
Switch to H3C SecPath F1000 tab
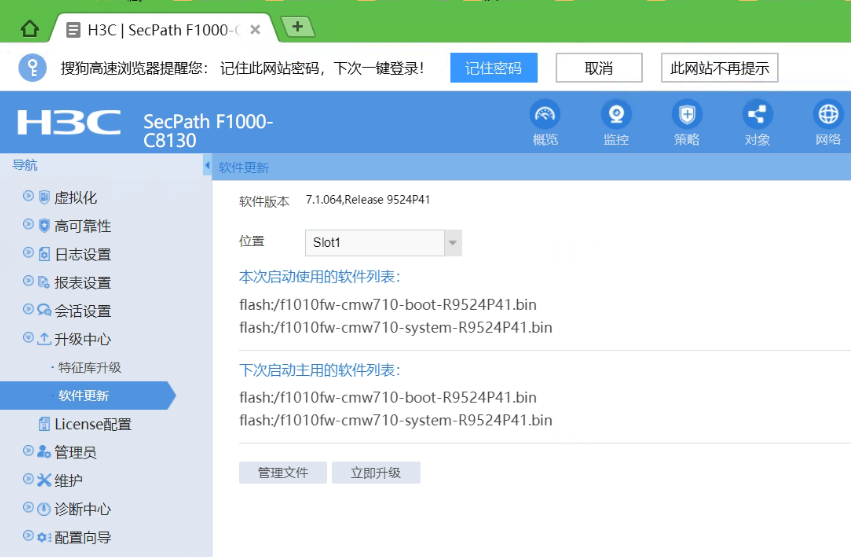coord(163,30)
